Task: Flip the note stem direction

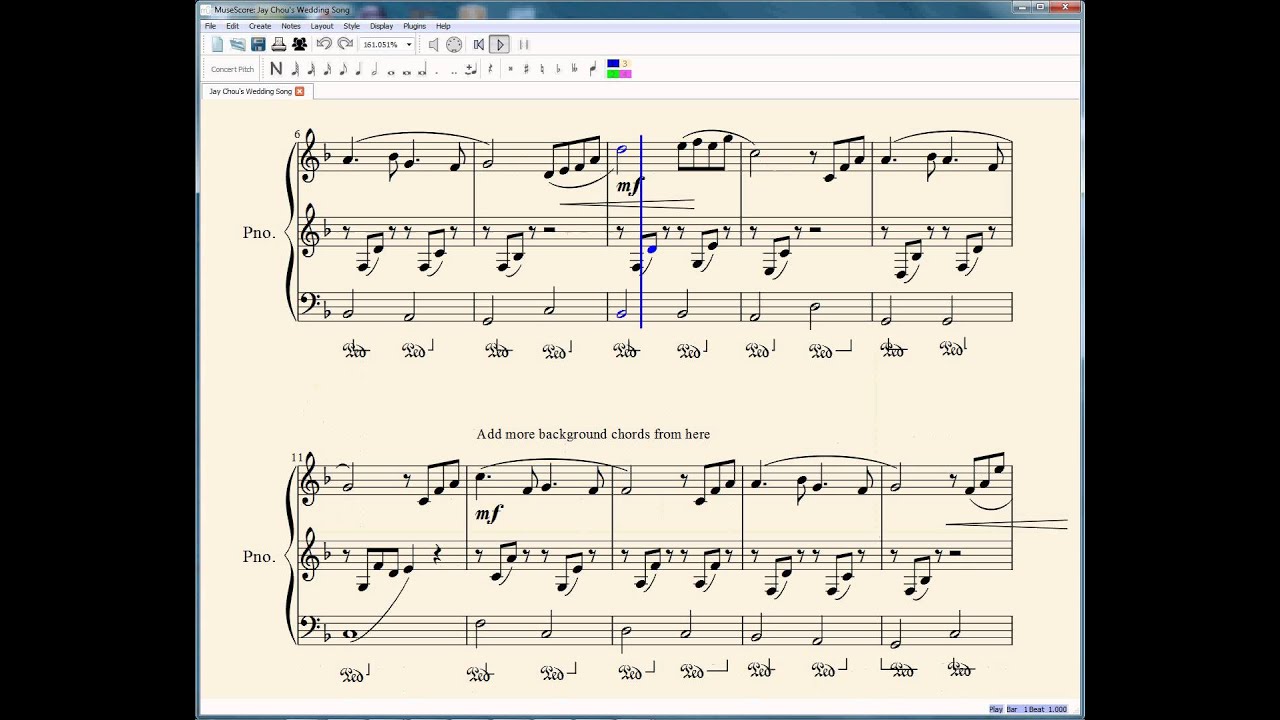Action: 592,69
